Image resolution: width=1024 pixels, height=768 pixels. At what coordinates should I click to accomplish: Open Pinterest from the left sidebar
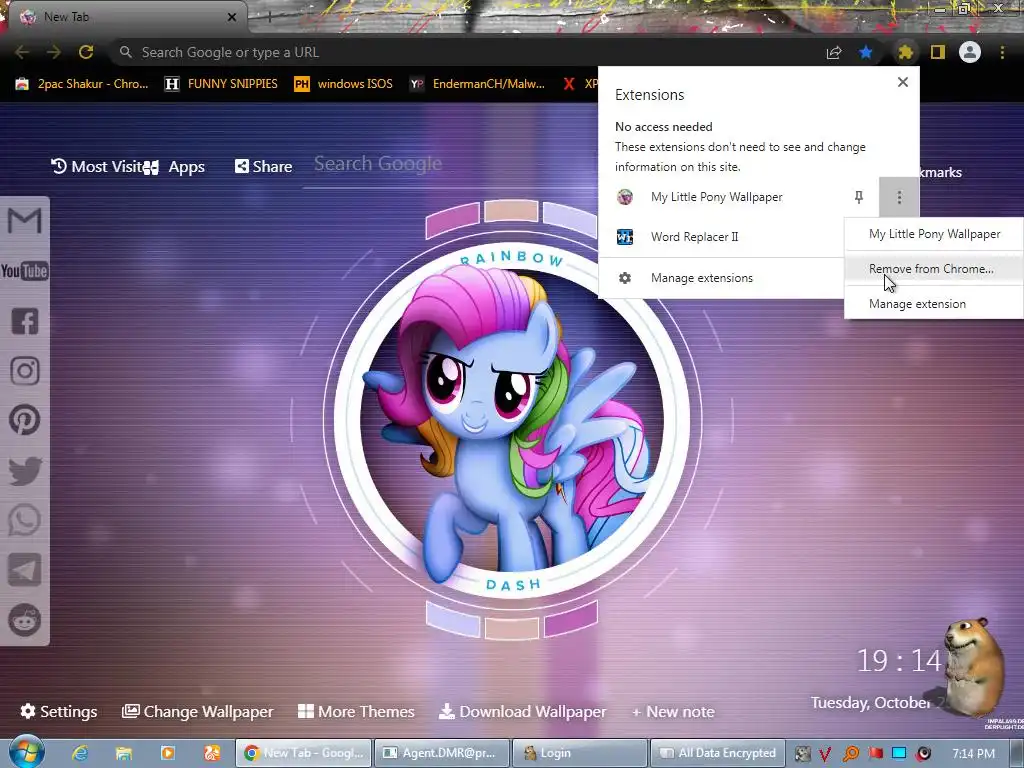point(25,420)
